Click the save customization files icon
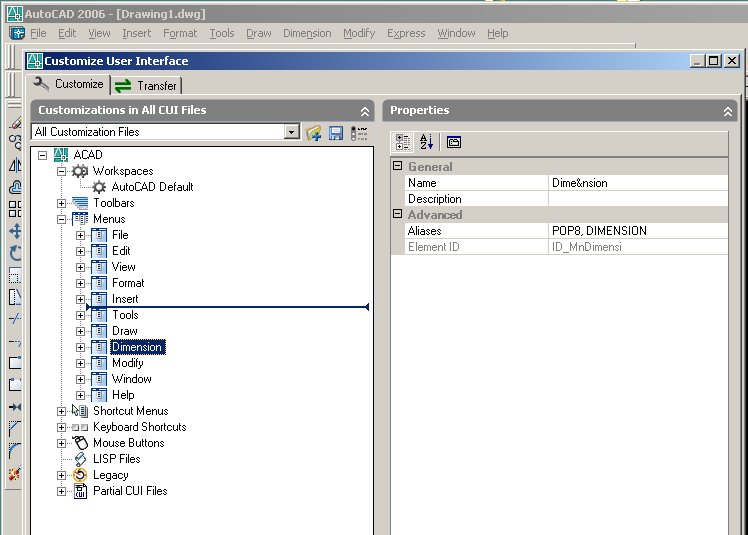748x535 pixels. pyautogui.click(x=336, y=133)
